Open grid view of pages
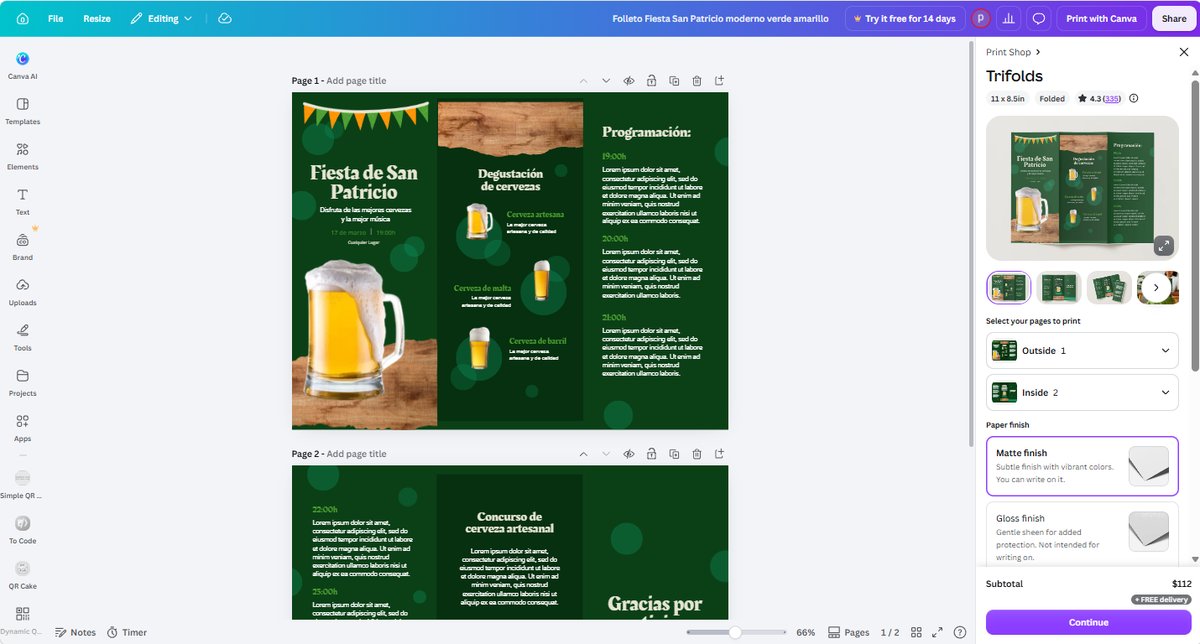 click(x=914, y=633)
